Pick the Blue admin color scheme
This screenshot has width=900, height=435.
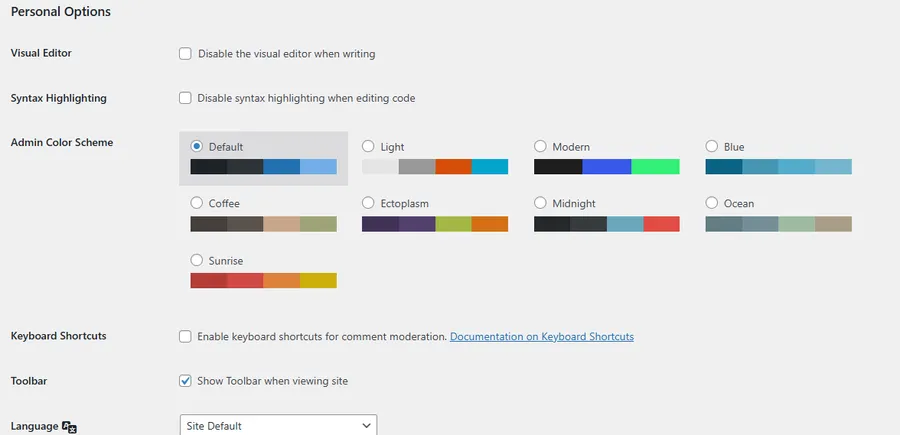pos(712,147)
